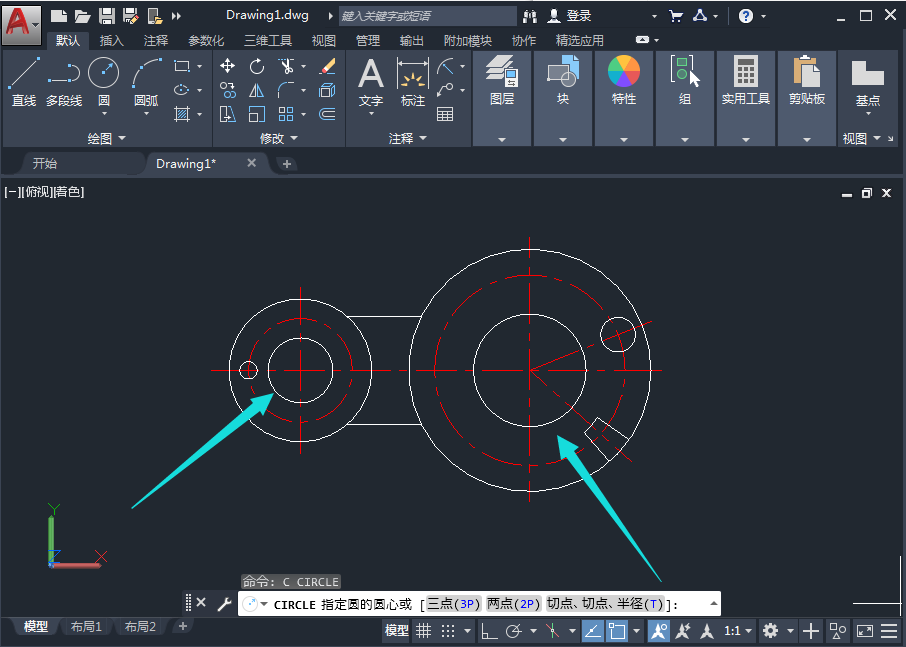Open the quick access toolbar overflow arrows
This screenshot has height=647, width=906.
pyautogui.click(x=176, y=16)
